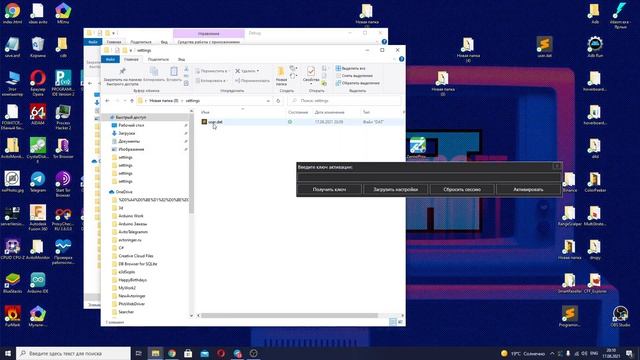Click the horizontal scrollbar in file list
The height and width of the screenshot is (360, 640).
pos(289,316)
